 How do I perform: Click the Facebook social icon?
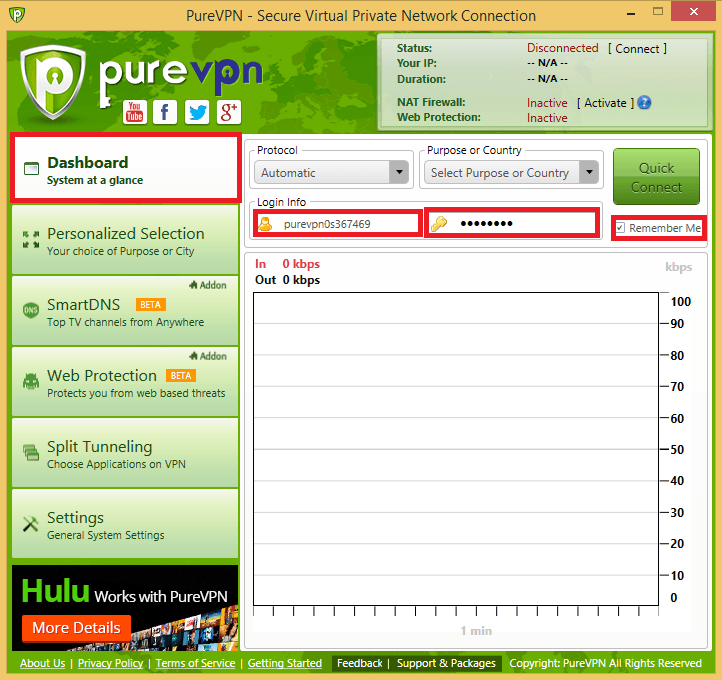tap(165, 112)
